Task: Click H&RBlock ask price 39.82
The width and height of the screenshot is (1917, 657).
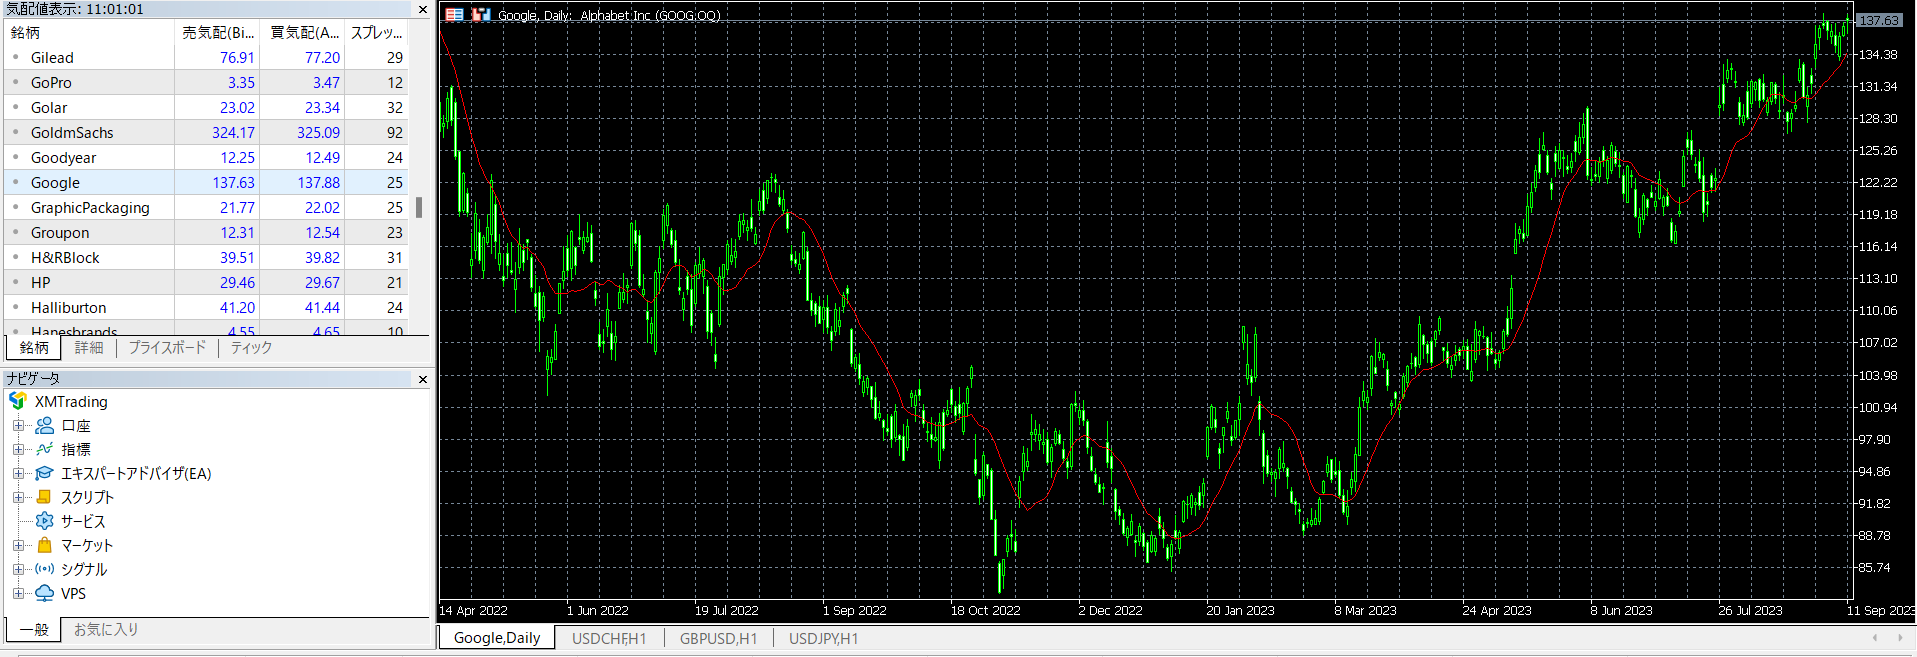Action: 322,258
